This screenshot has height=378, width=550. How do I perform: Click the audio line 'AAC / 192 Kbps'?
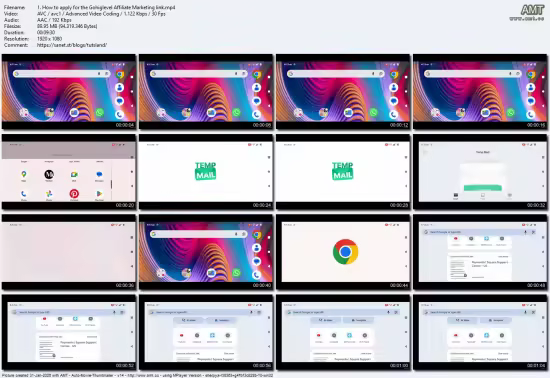pyautogui.click(x=54, y=20)
